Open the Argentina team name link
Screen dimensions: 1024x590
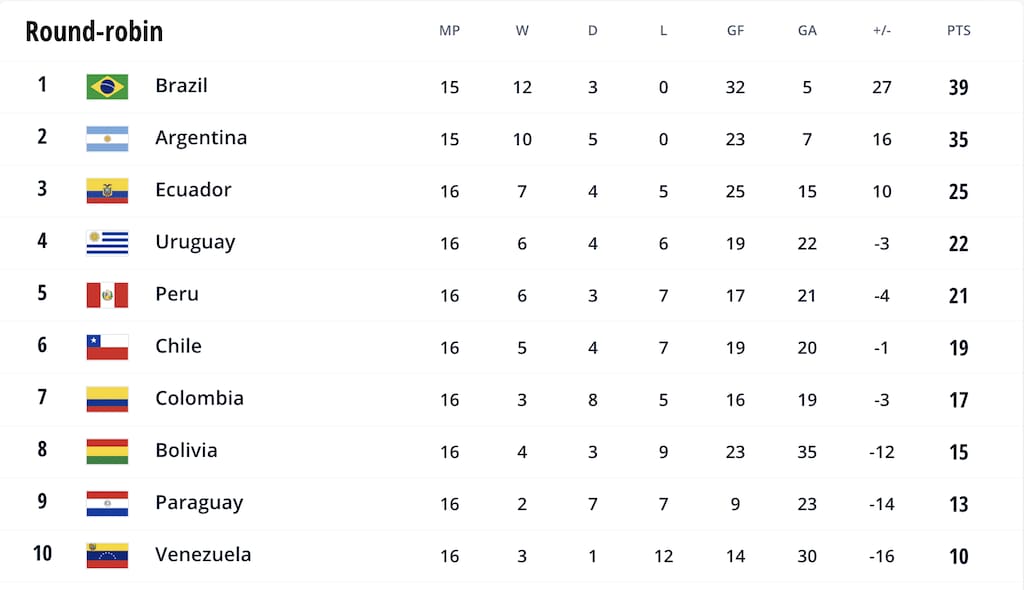(201, 138)
